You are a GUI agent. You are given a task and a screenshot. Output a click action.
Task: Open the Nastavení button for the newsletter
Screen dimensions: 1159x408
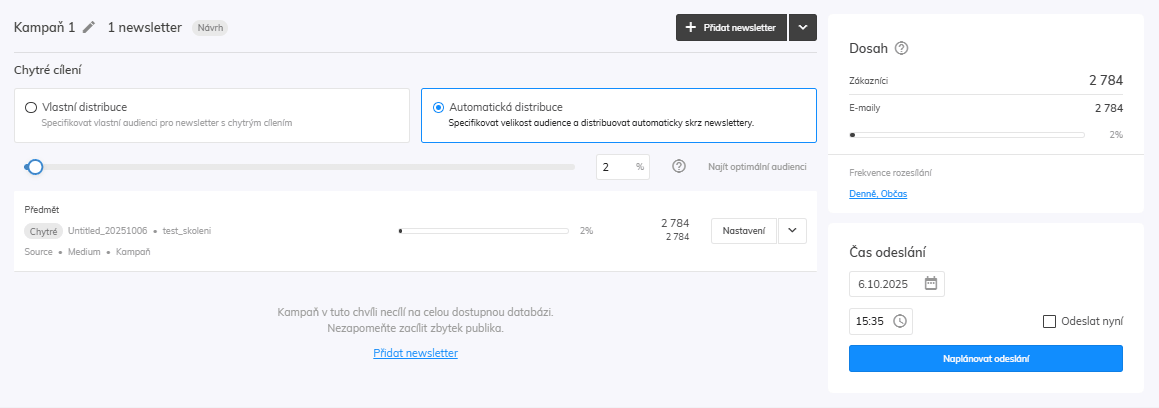point(743,231)
